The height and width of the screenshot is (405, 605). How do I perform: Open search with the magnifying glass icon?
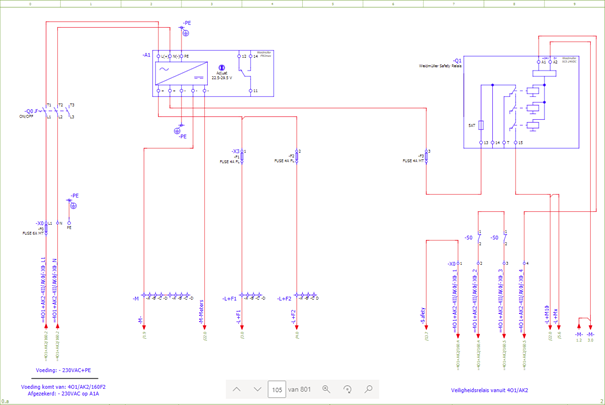pyautogui.click(x=368, y=388)
